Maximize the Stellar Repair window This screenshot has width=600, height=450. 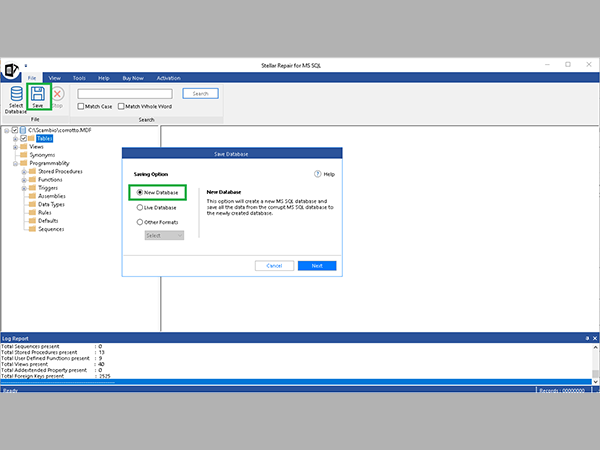(568, 65)
